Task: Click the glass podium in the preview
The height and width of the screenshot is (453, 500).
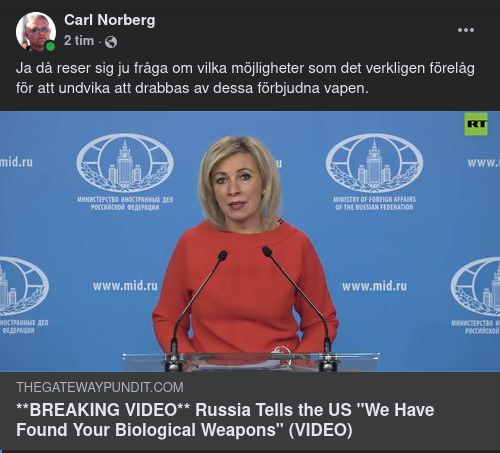Action: point(251,362)
